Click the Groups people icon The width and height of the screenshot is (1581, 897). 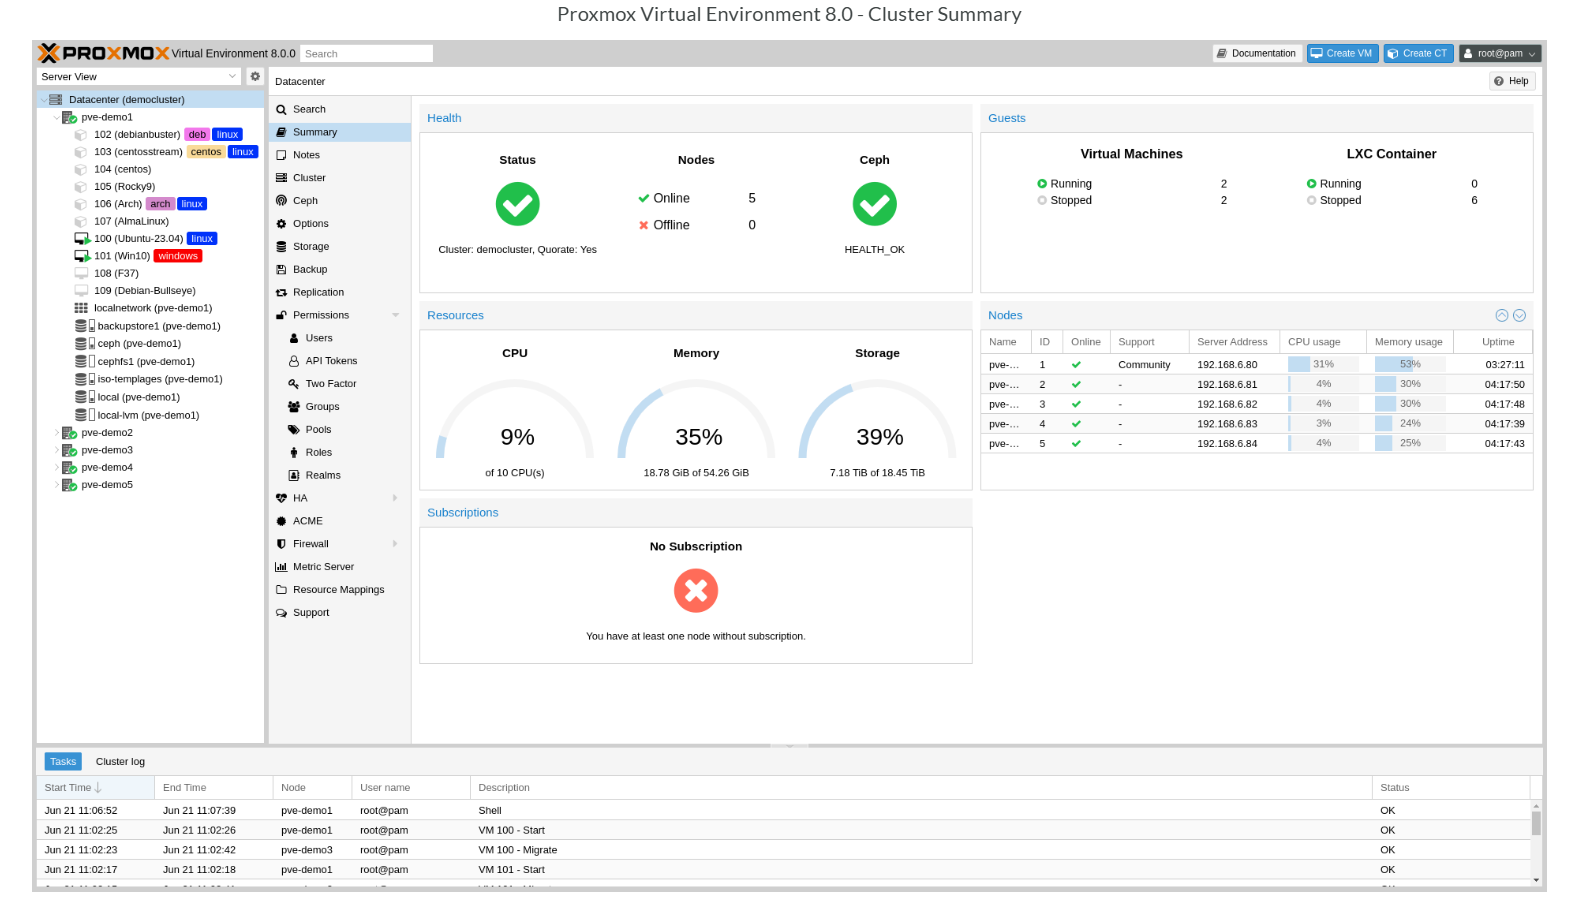[294, 407]
